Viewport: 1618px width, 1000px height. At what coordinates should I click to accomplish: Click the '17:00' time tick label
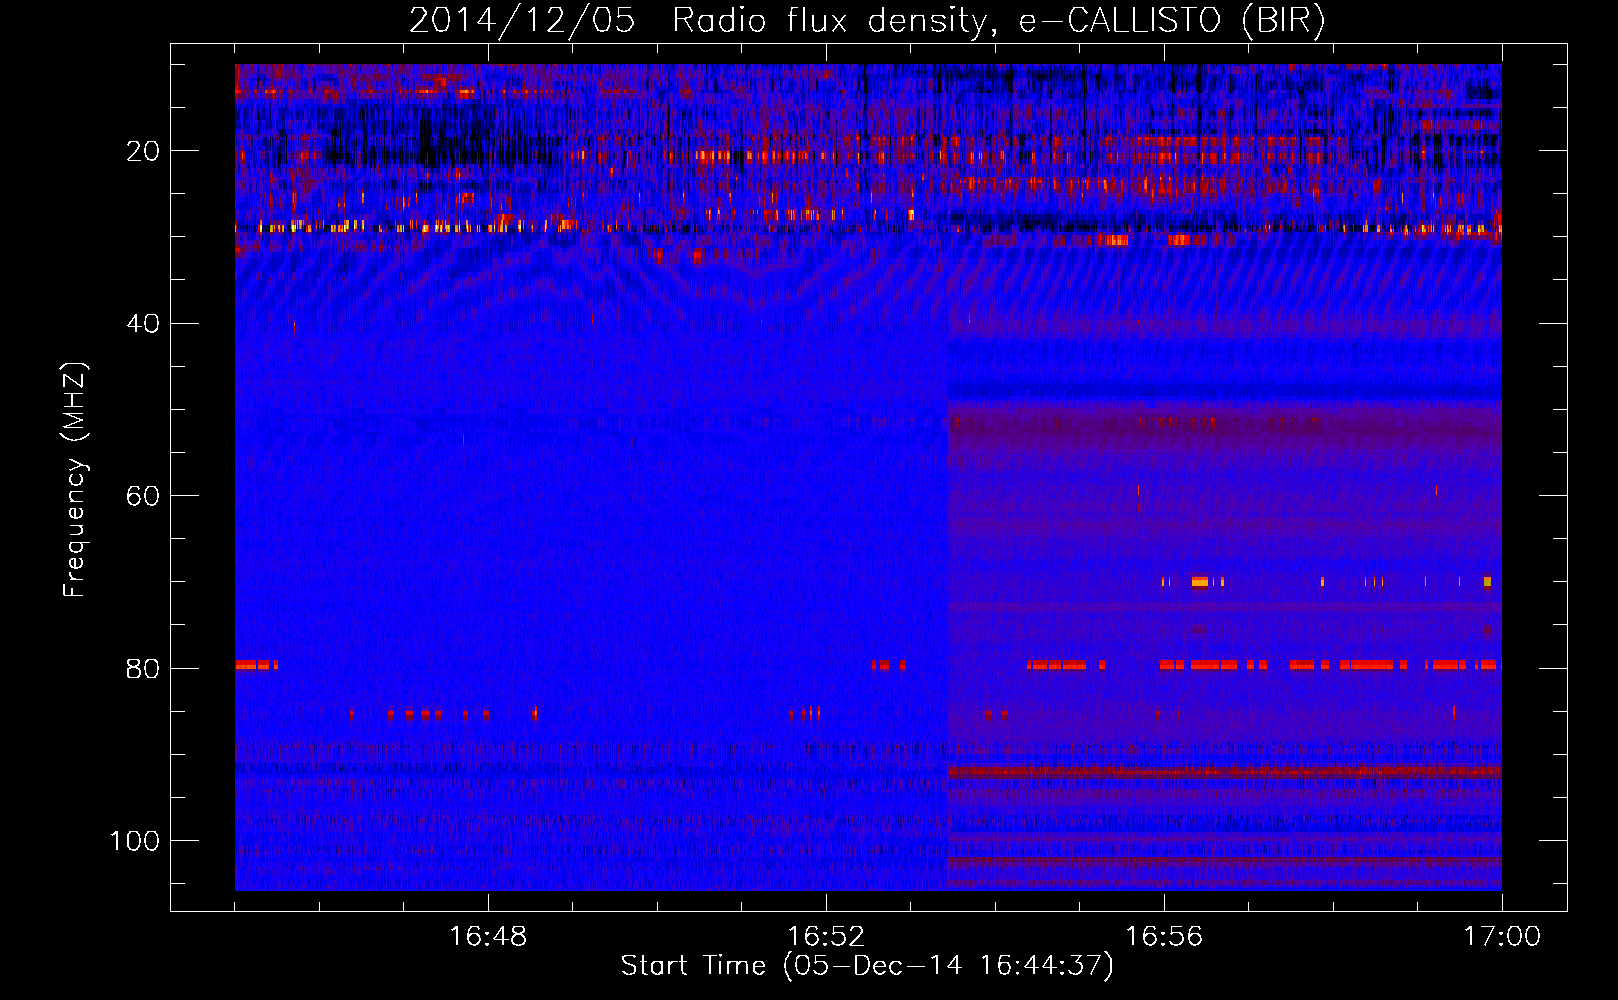tap(1502, 937)
